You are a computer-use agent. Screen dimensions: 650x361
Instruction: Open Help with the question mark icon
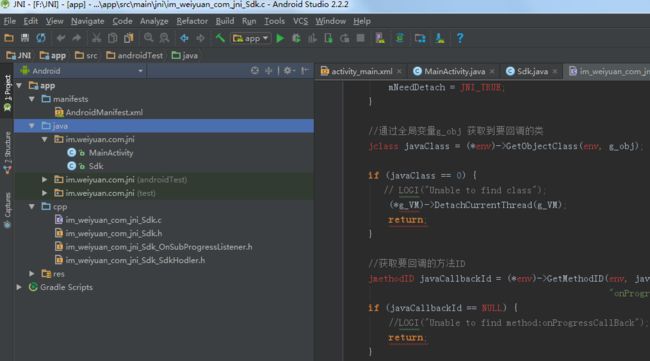[460, 38]
